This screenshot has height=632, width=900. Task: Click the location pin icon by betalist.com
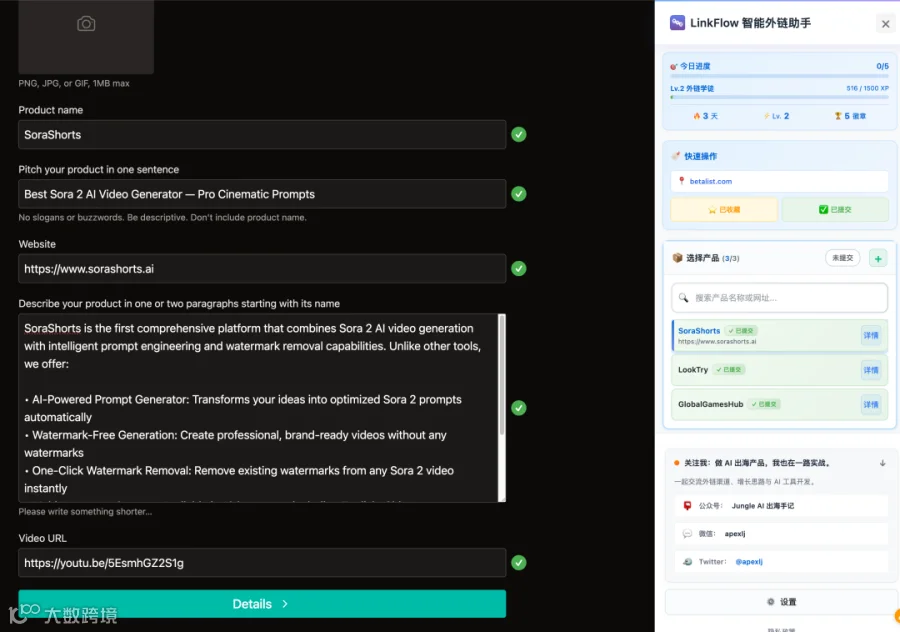(681, 181)
